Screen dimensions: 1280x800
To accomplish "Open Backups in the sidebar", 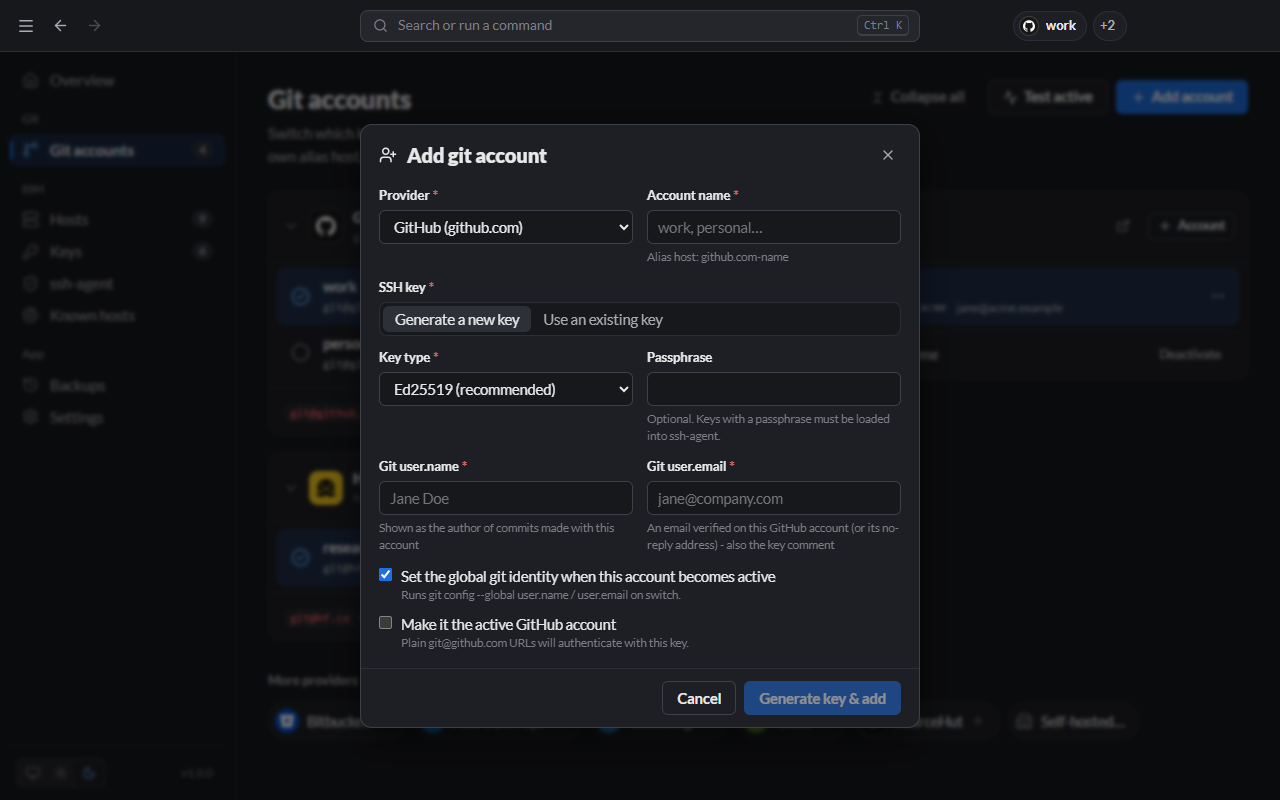I will point(117,385).
